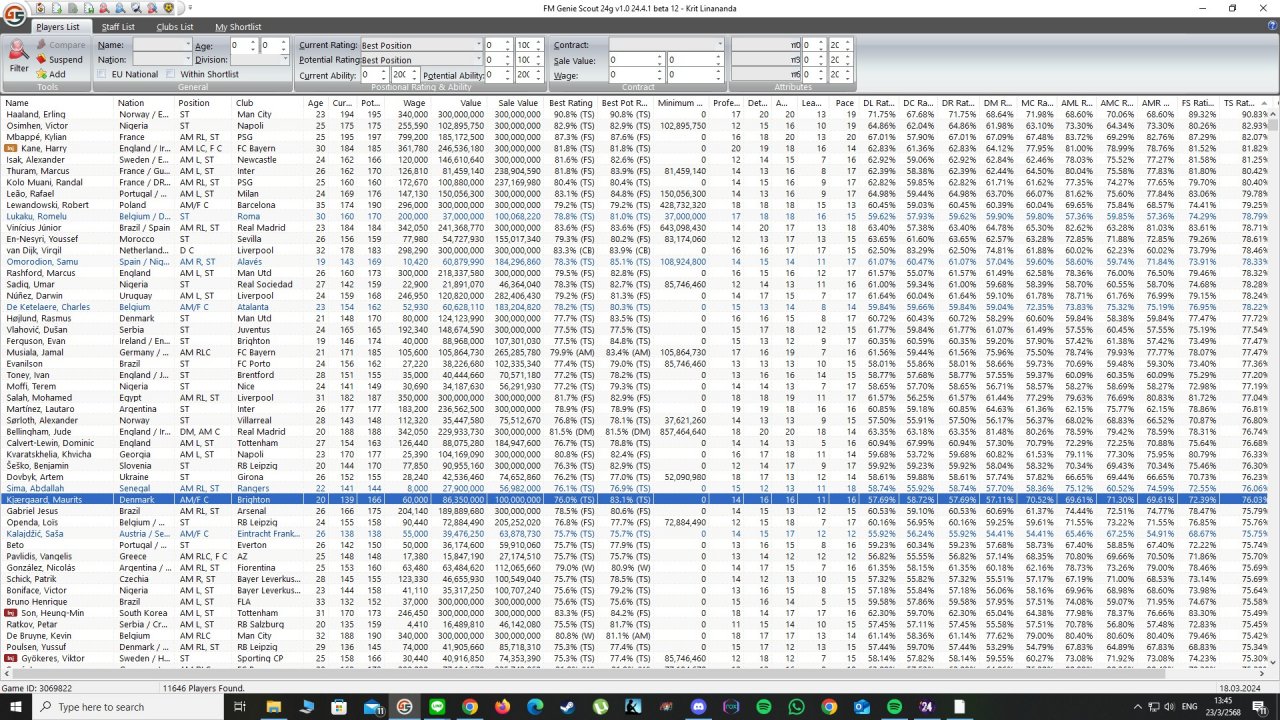Expand the Current Rating position dropdown

[479, 45]
